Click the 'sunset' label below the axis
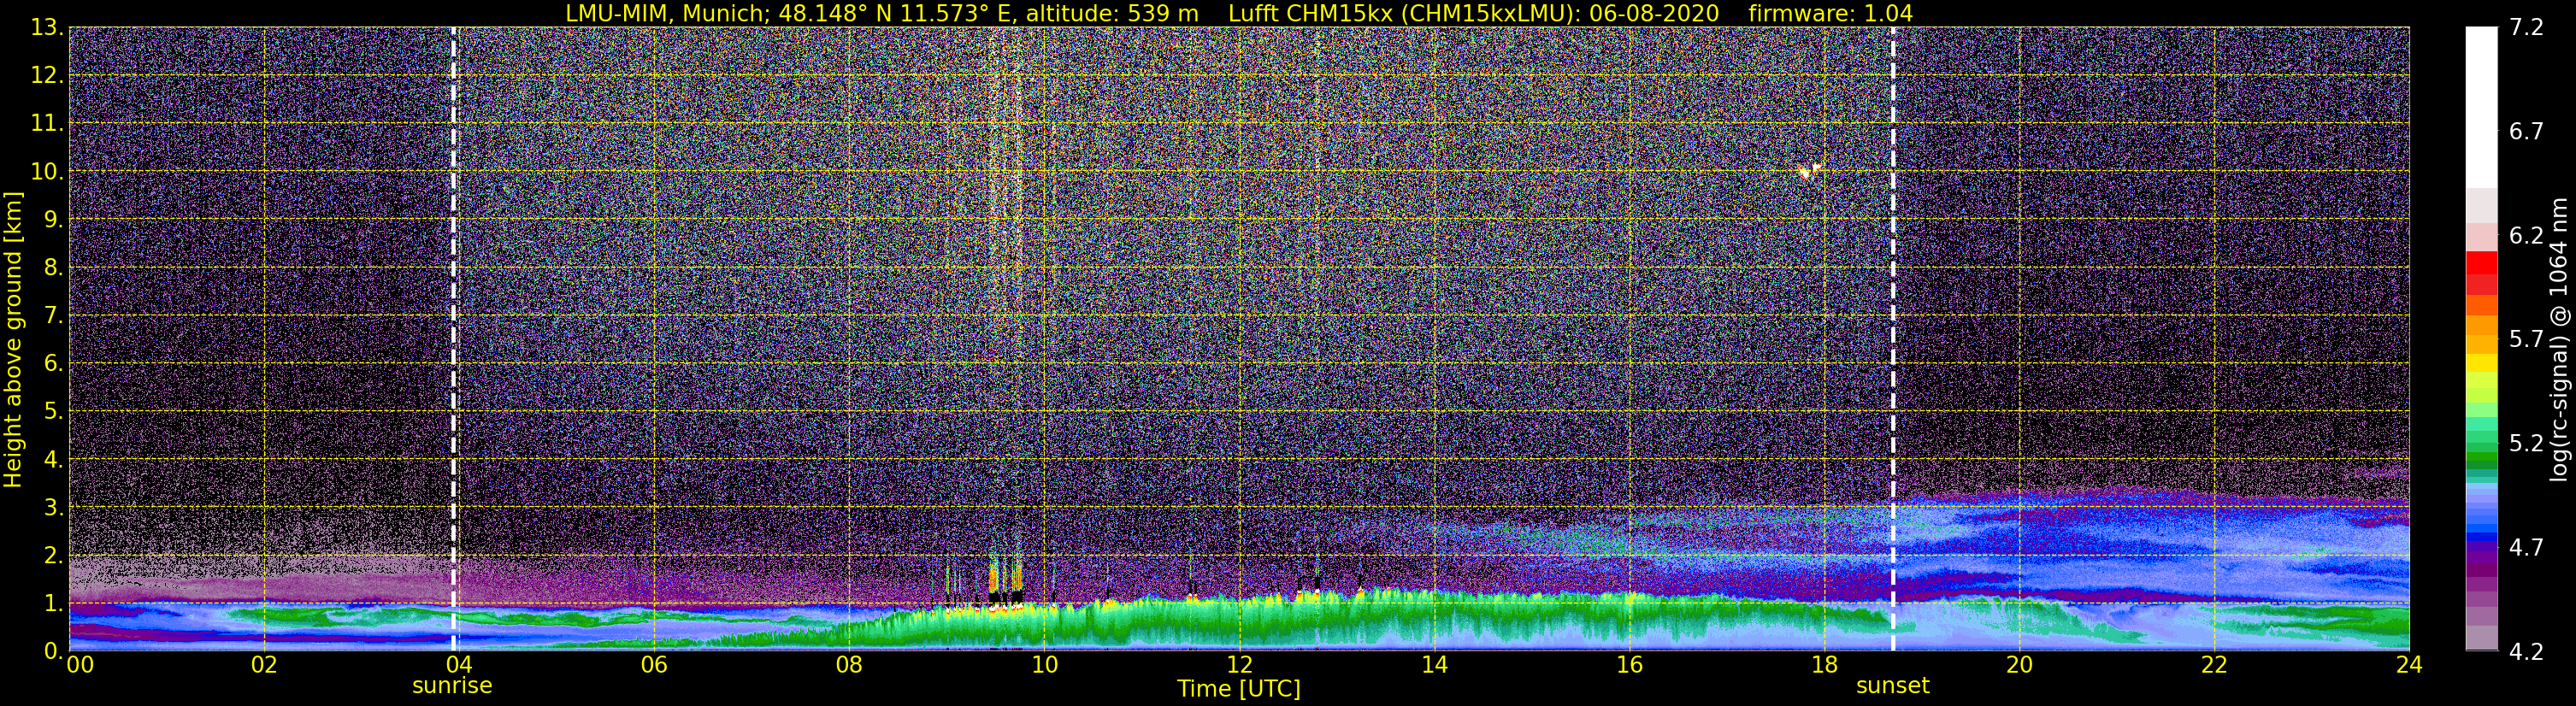This screenshot has width=2576, height=706. 1892,686
